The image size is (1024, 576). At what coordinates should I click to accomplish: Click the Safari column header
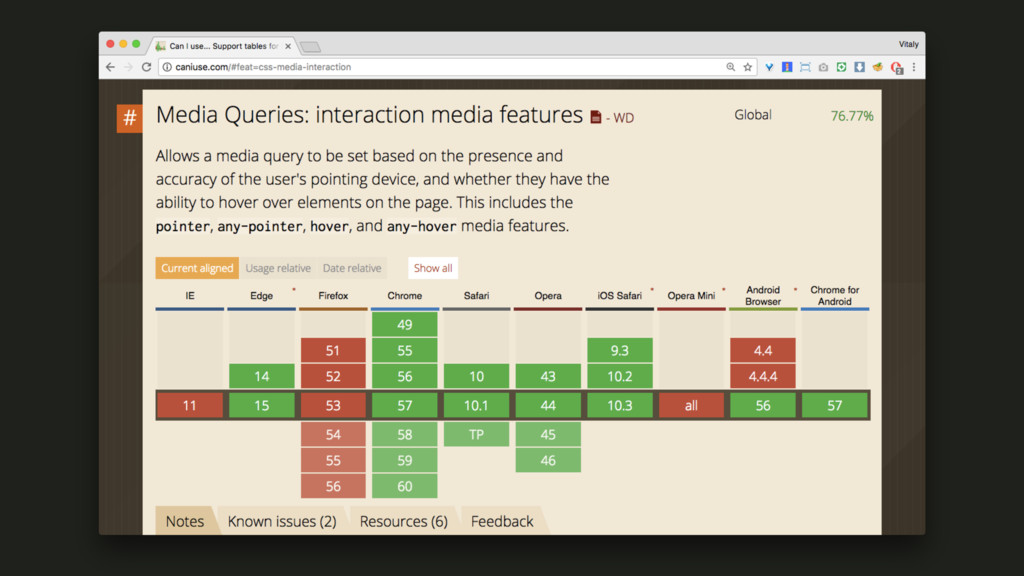[476, 296]
